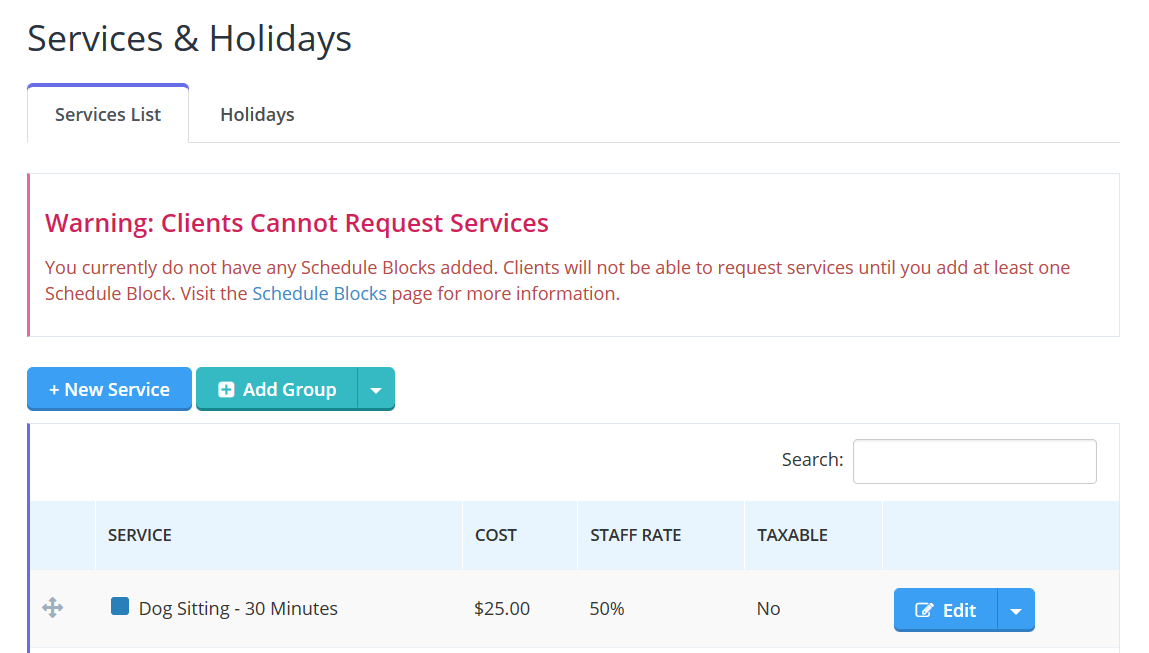The height and width of the screenshot is (653, 1149).
Task: Sort by the STAFF RATE column header
Action: click(x=635, y=535)
